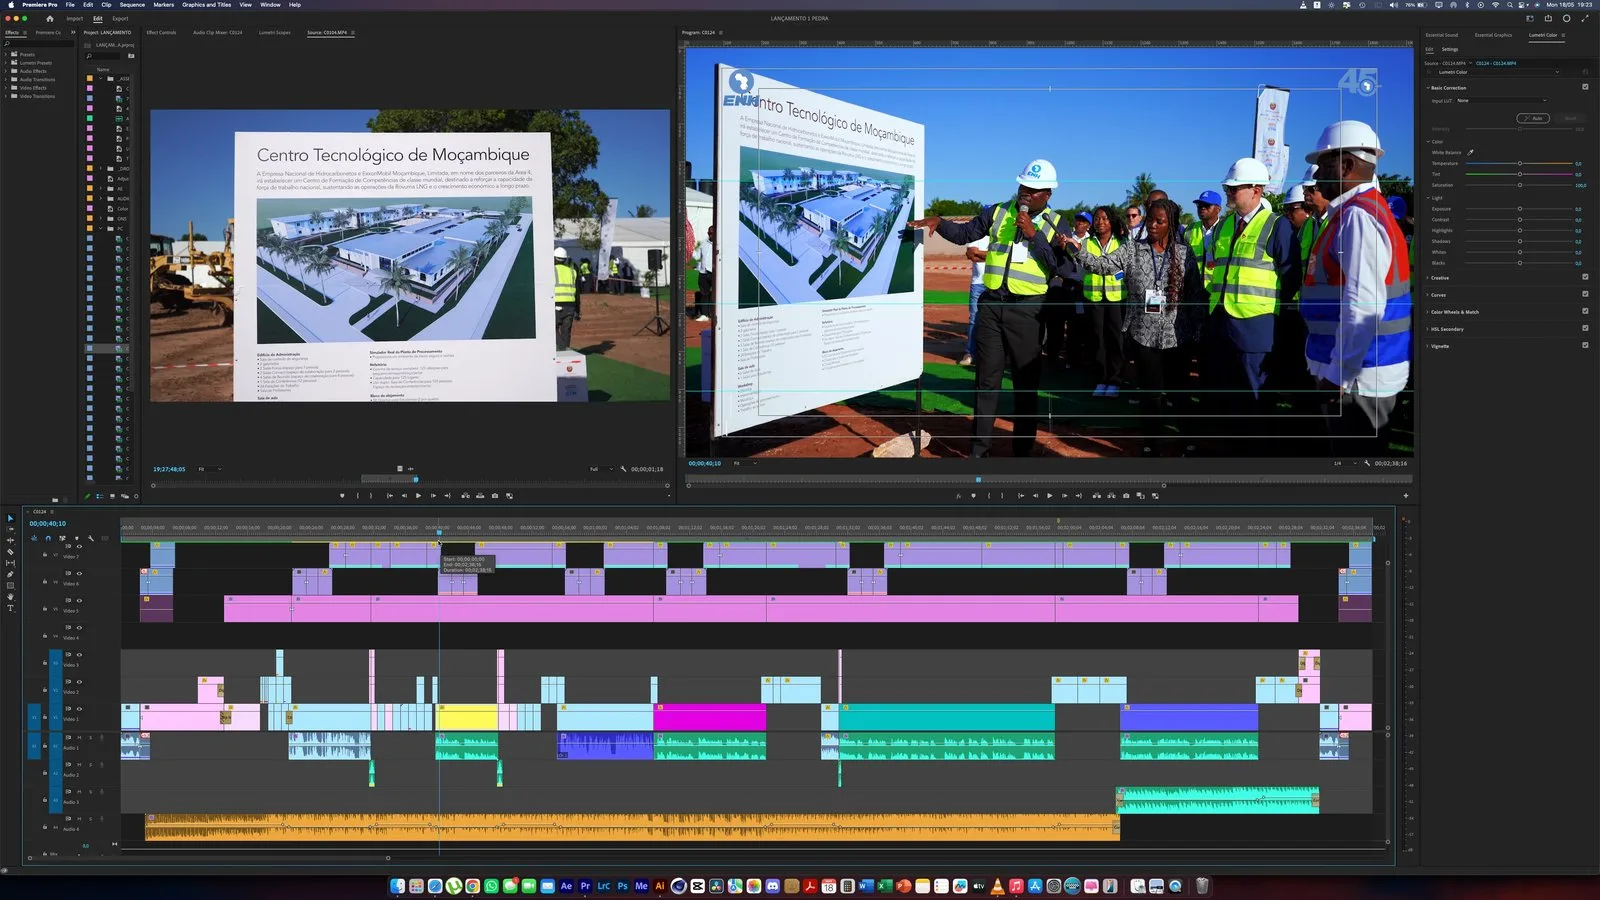Click the Exposure slider handle
The width and height of the screenshot is (1600, 900).
[1520, 209]
